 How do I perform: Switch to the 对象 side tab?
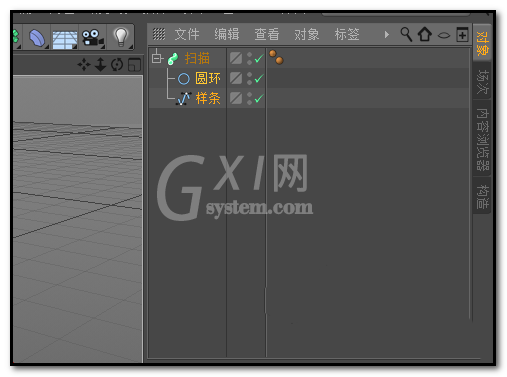pyautogui.click(x=482, y=43)
